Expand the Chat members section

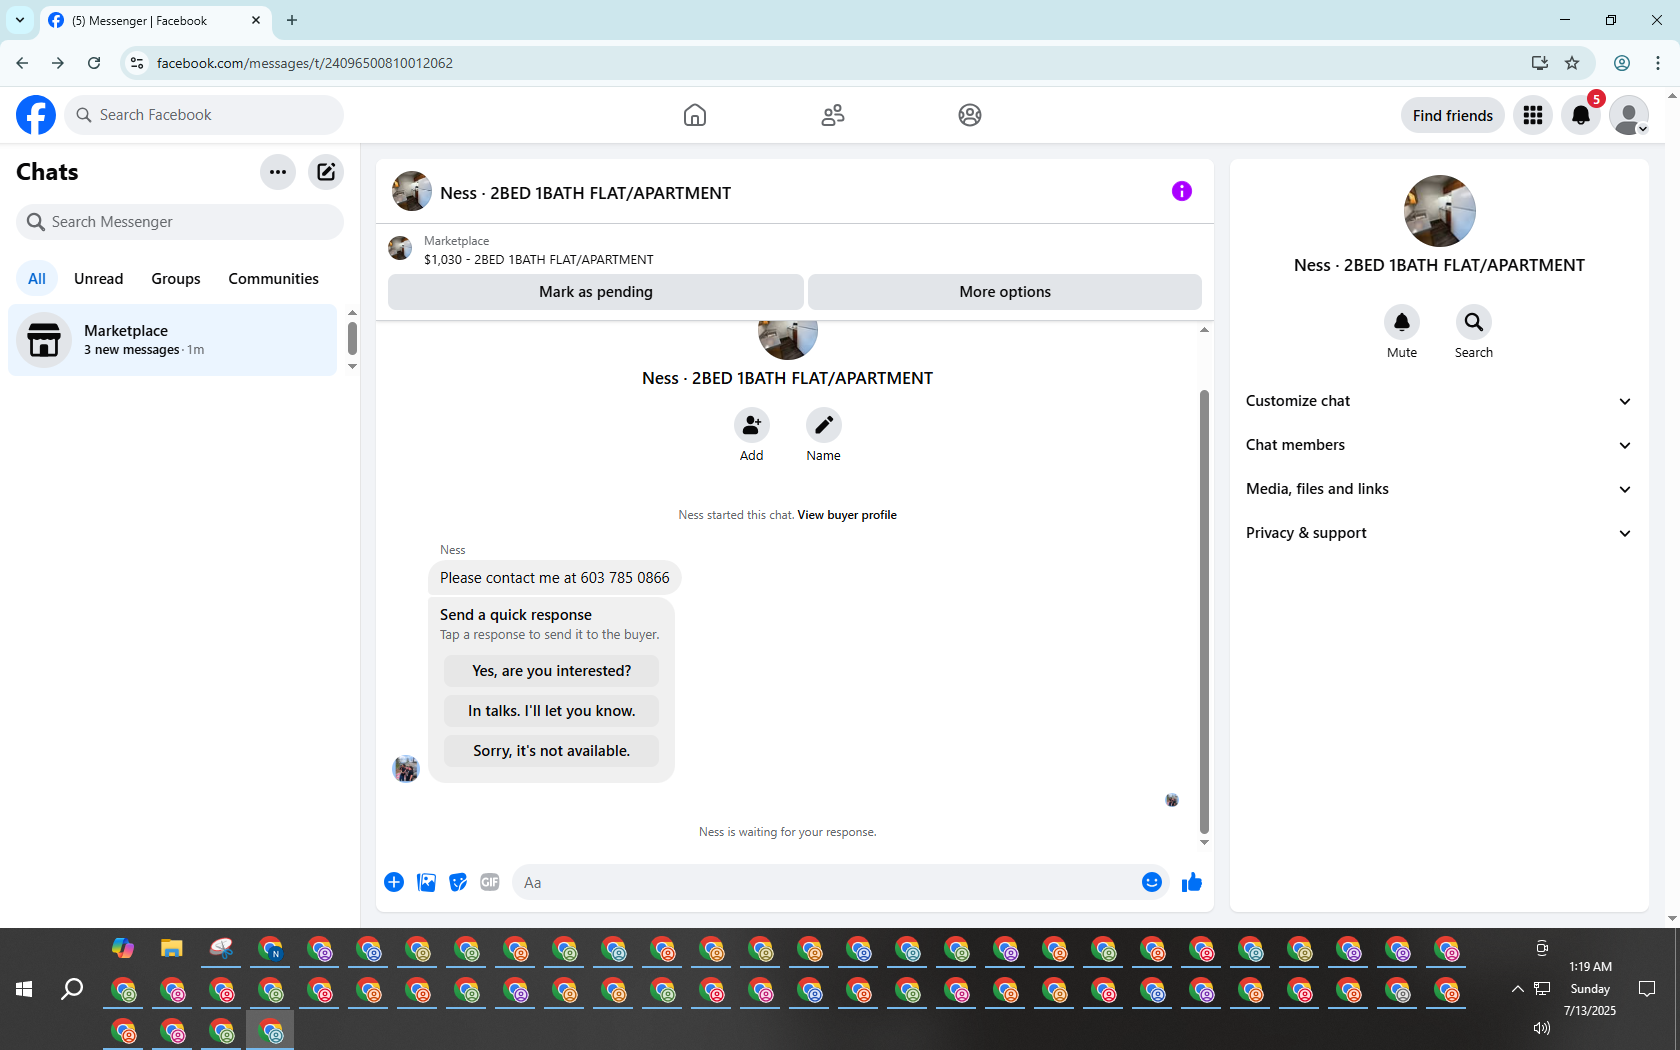[1439, 445]
